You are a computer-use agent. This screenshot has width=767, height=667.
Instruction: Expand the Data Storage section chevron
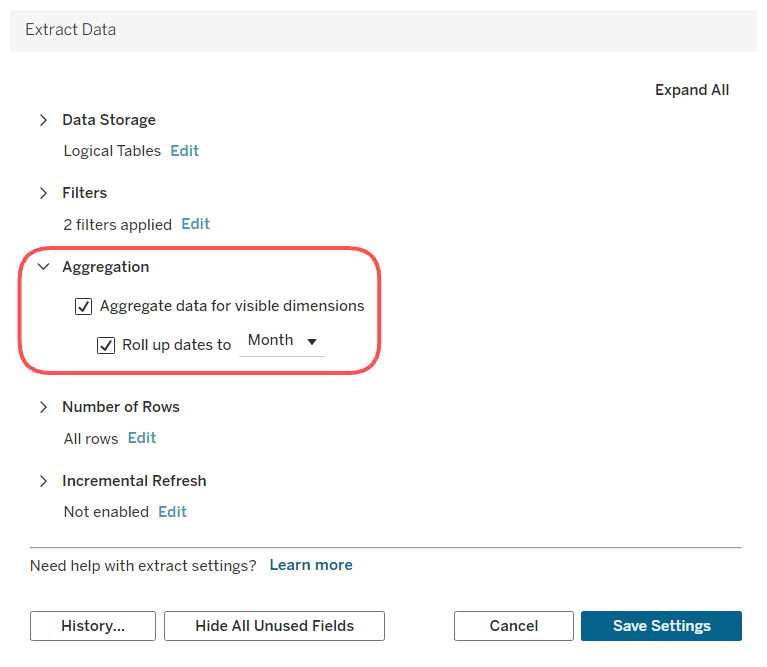[x=44, y=120]
